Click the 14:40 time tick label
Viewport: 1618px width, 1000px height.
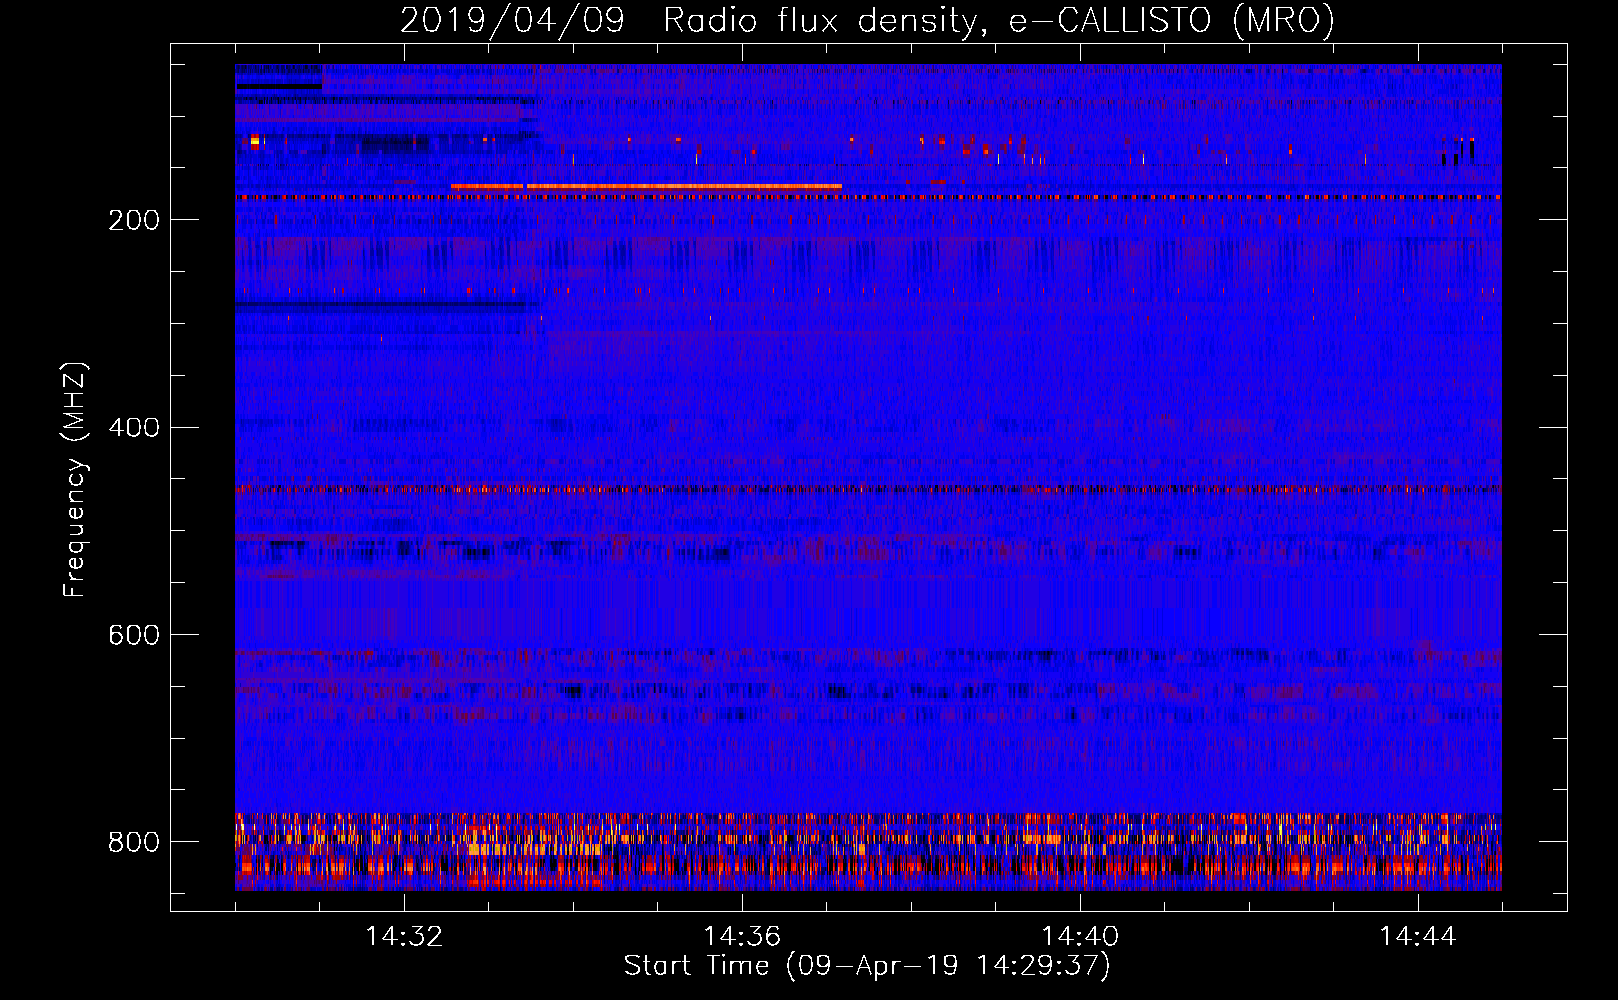(x=1080, y=936)
